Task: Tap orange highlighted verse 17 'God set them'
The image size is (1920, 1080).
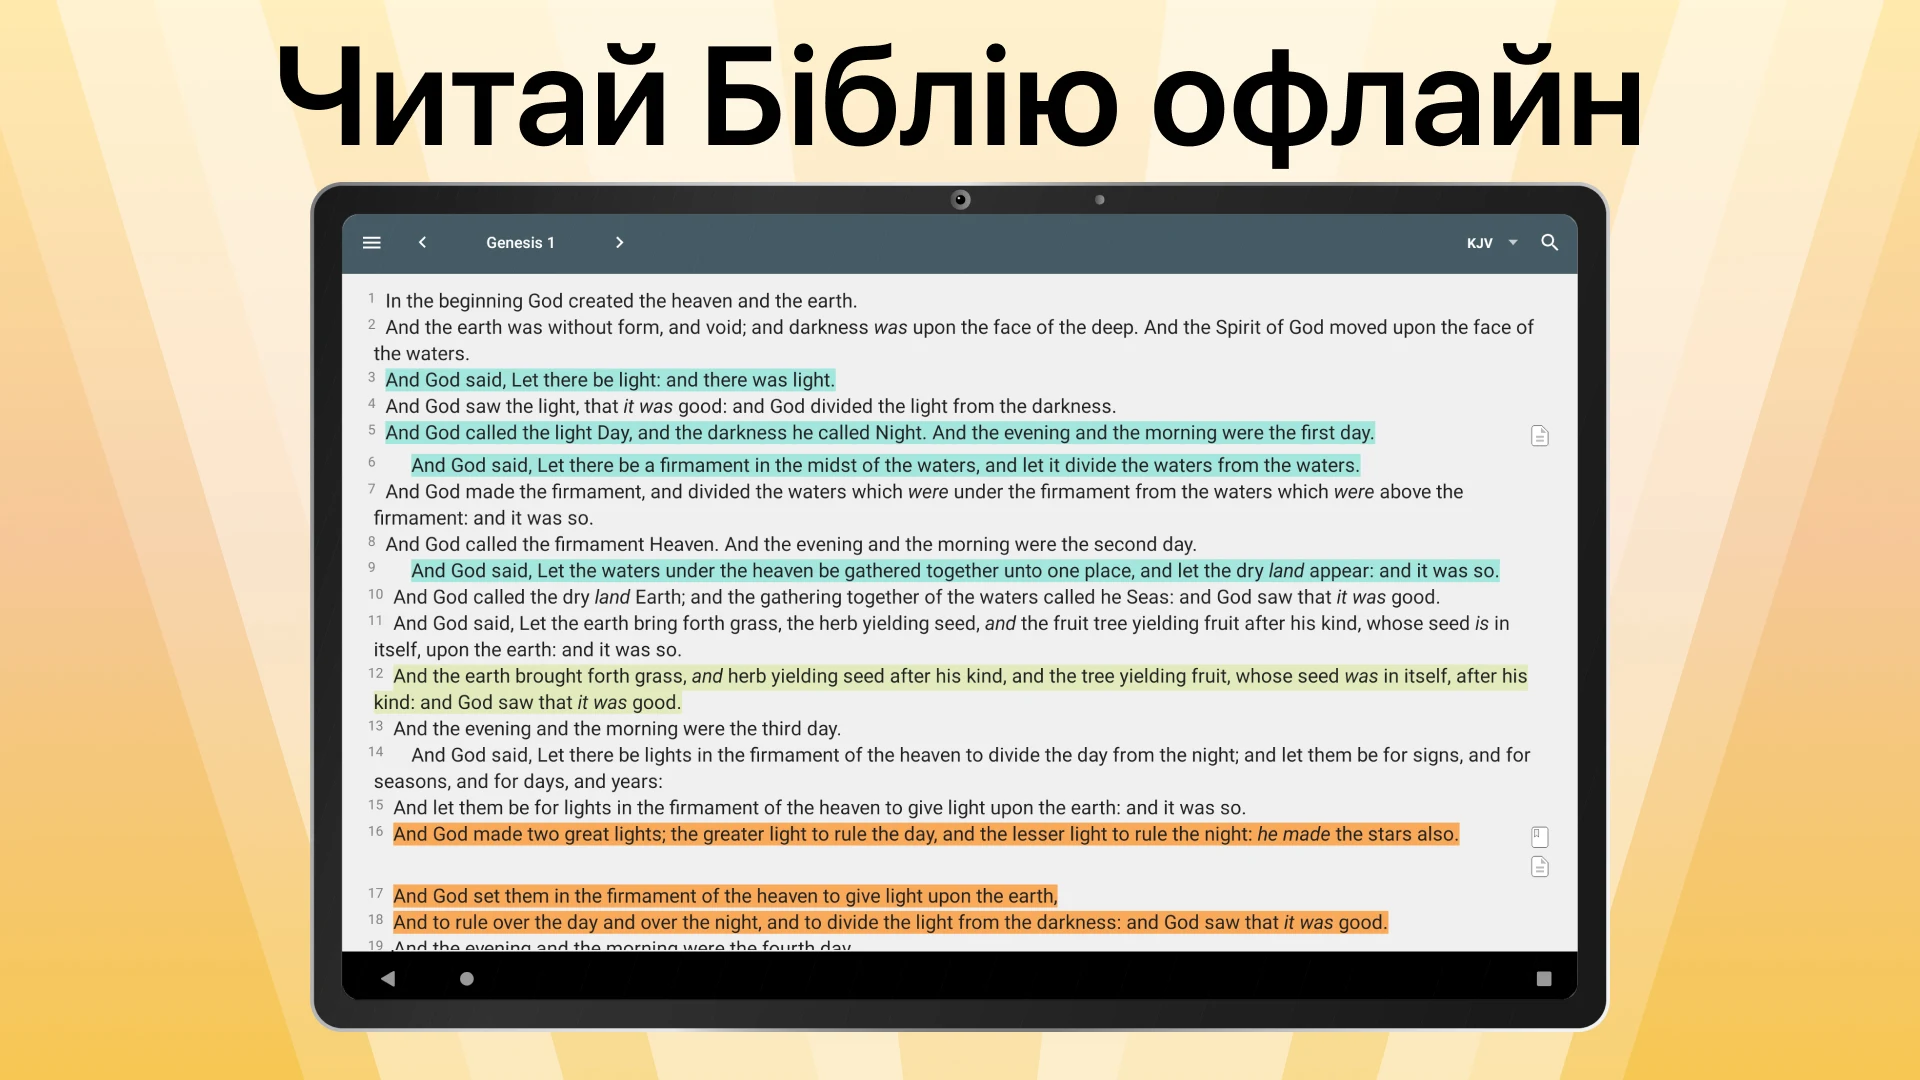Action: click(725, 896)
